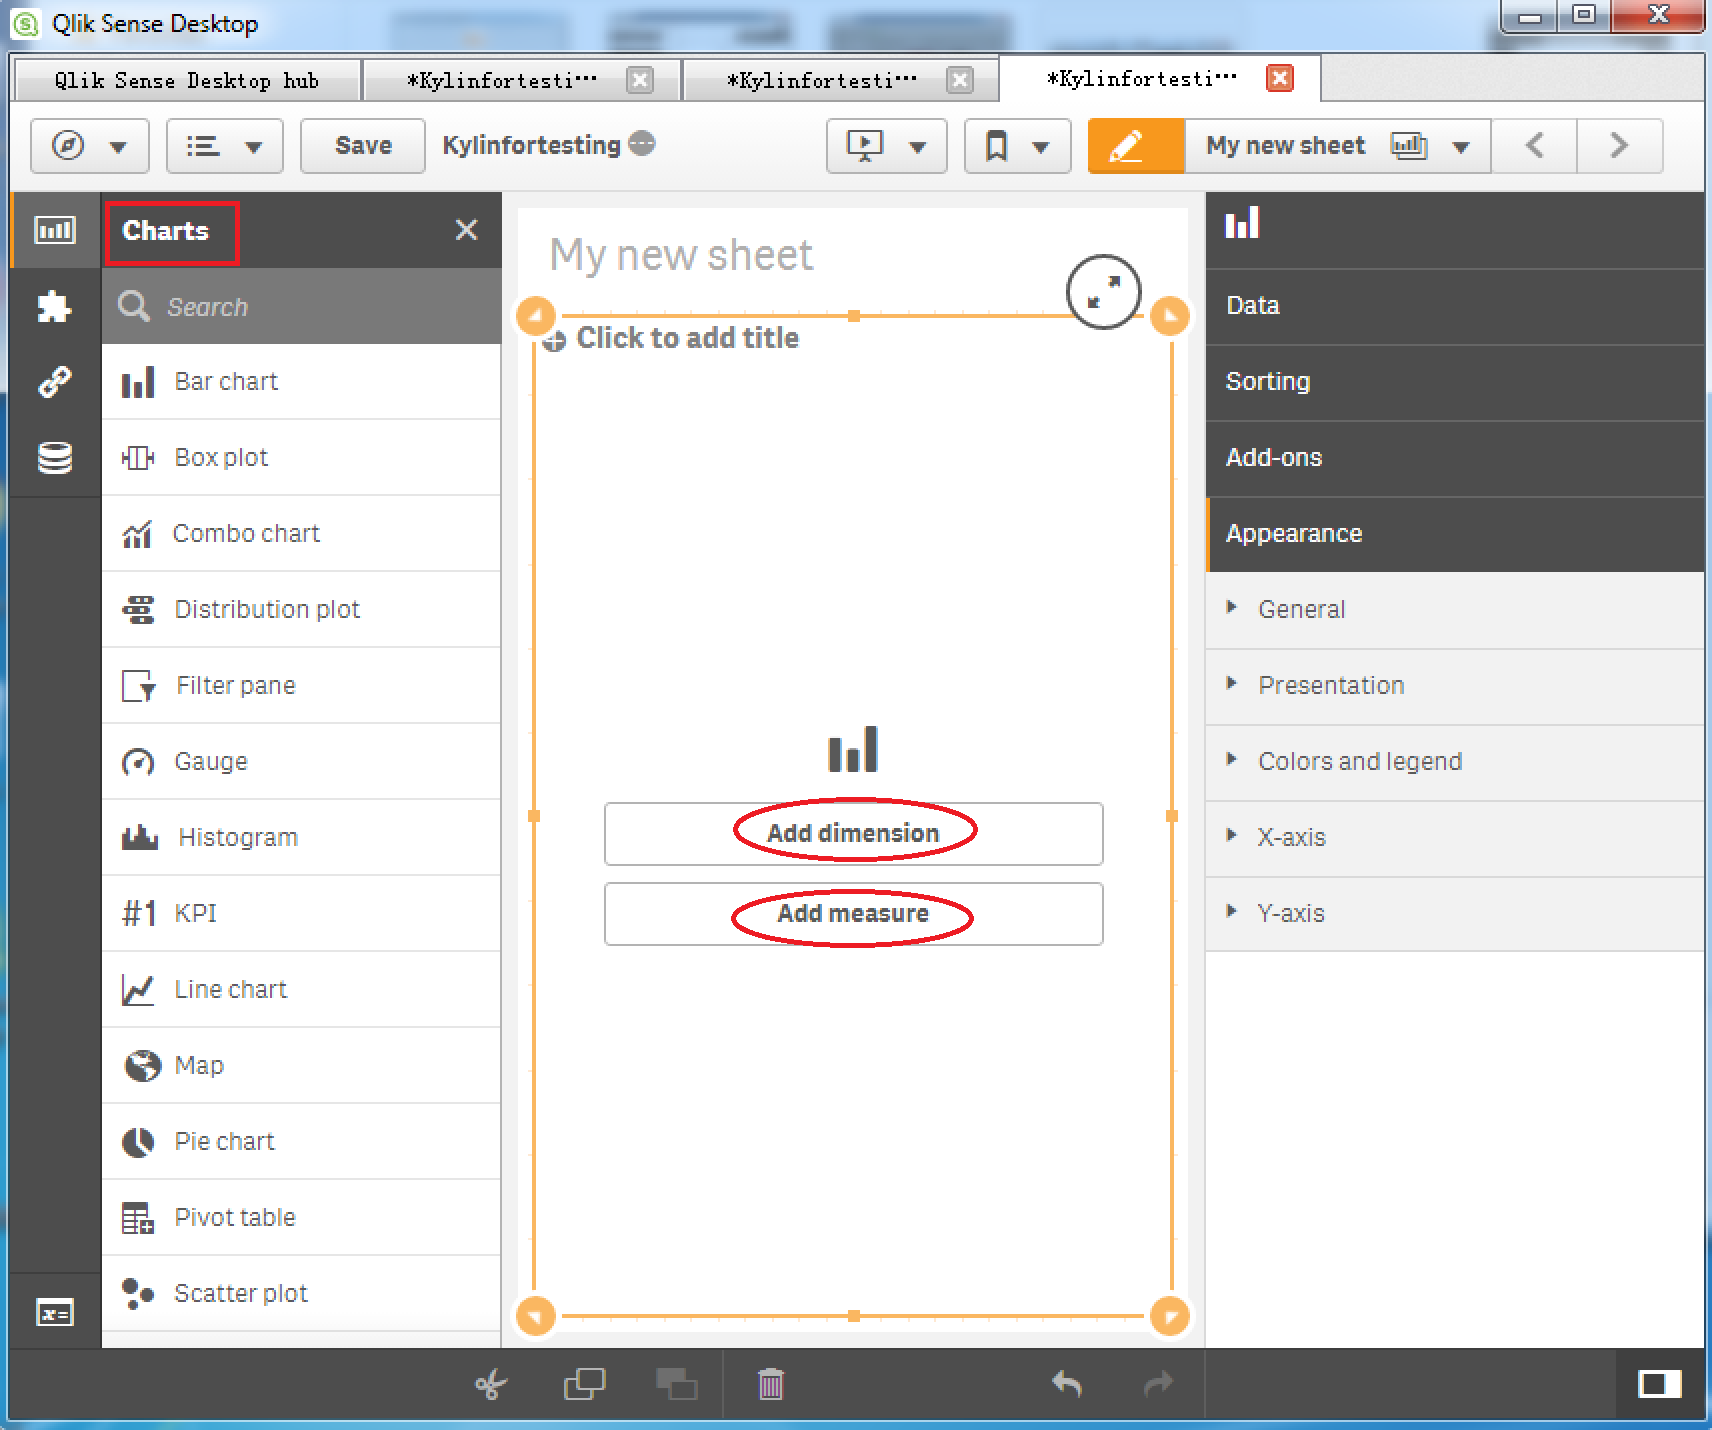The width and height of the screenshot is (1712, 1430).
Task: Open the Master items link icon panel
Action: [x=54, y=382]
